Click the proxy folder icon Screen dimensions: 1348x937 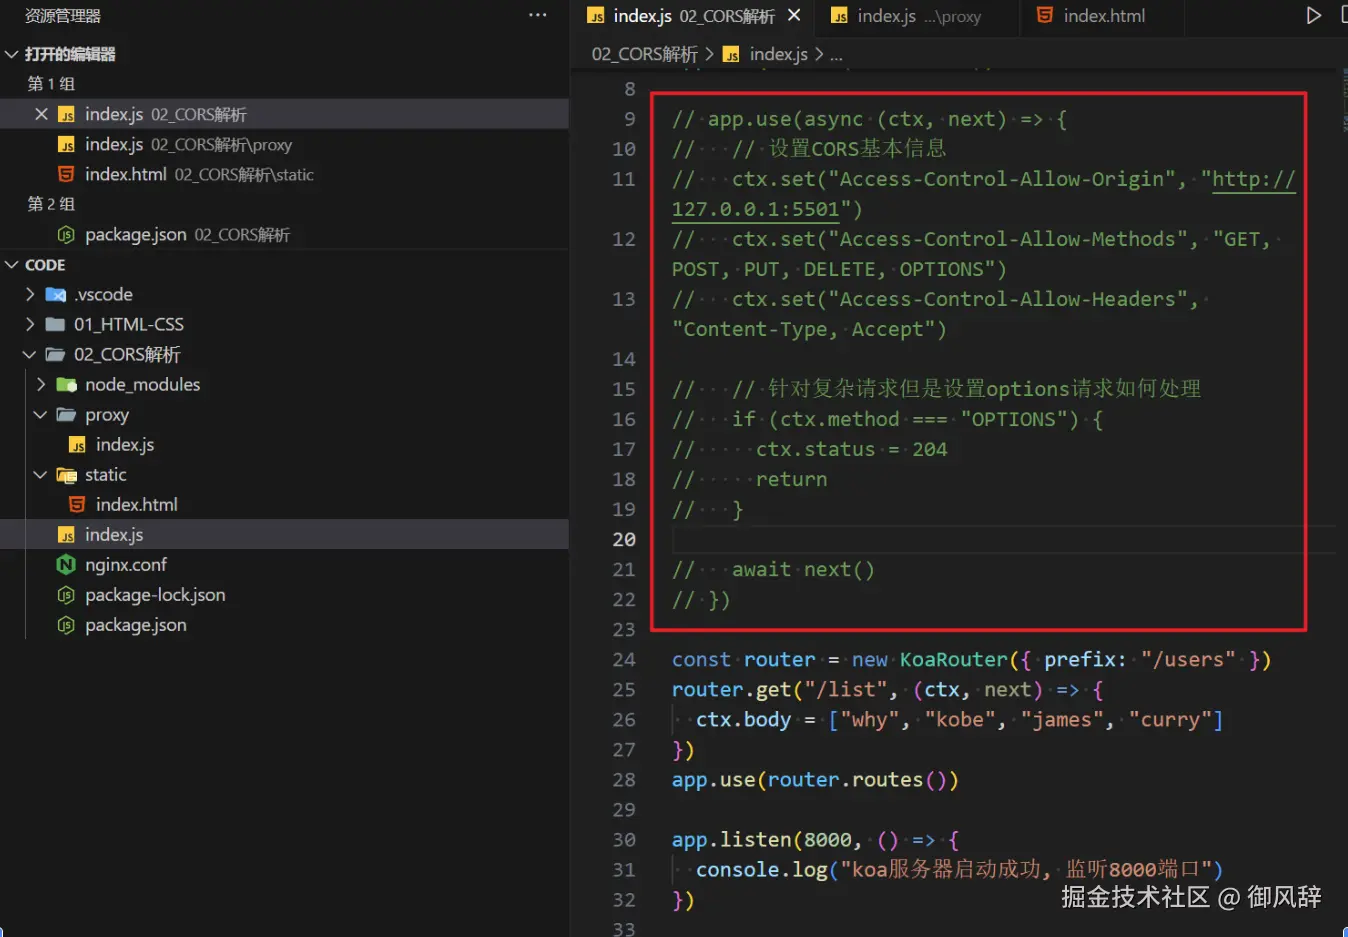67,415
